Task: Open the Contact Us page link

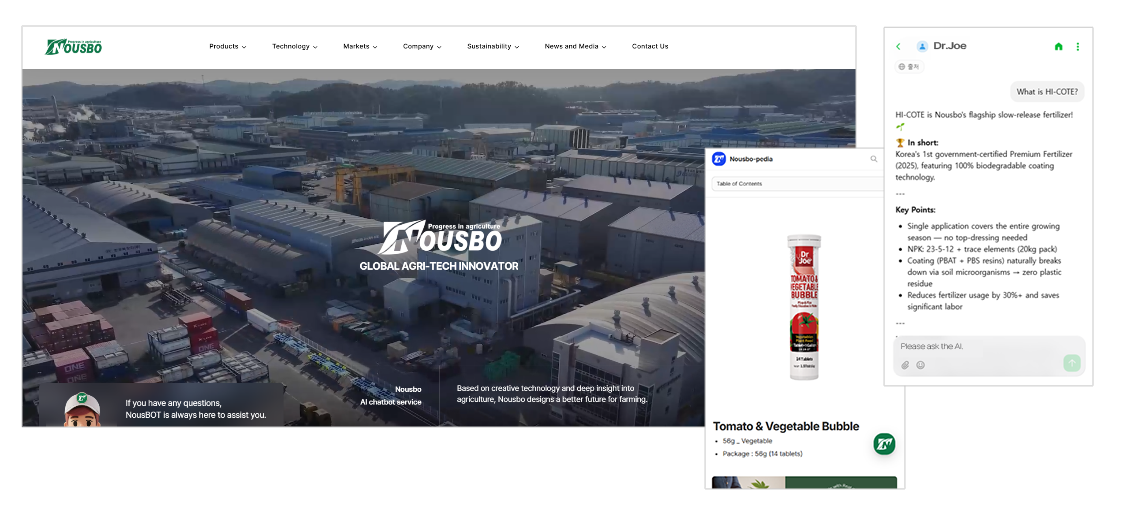Action: [650, 46]
